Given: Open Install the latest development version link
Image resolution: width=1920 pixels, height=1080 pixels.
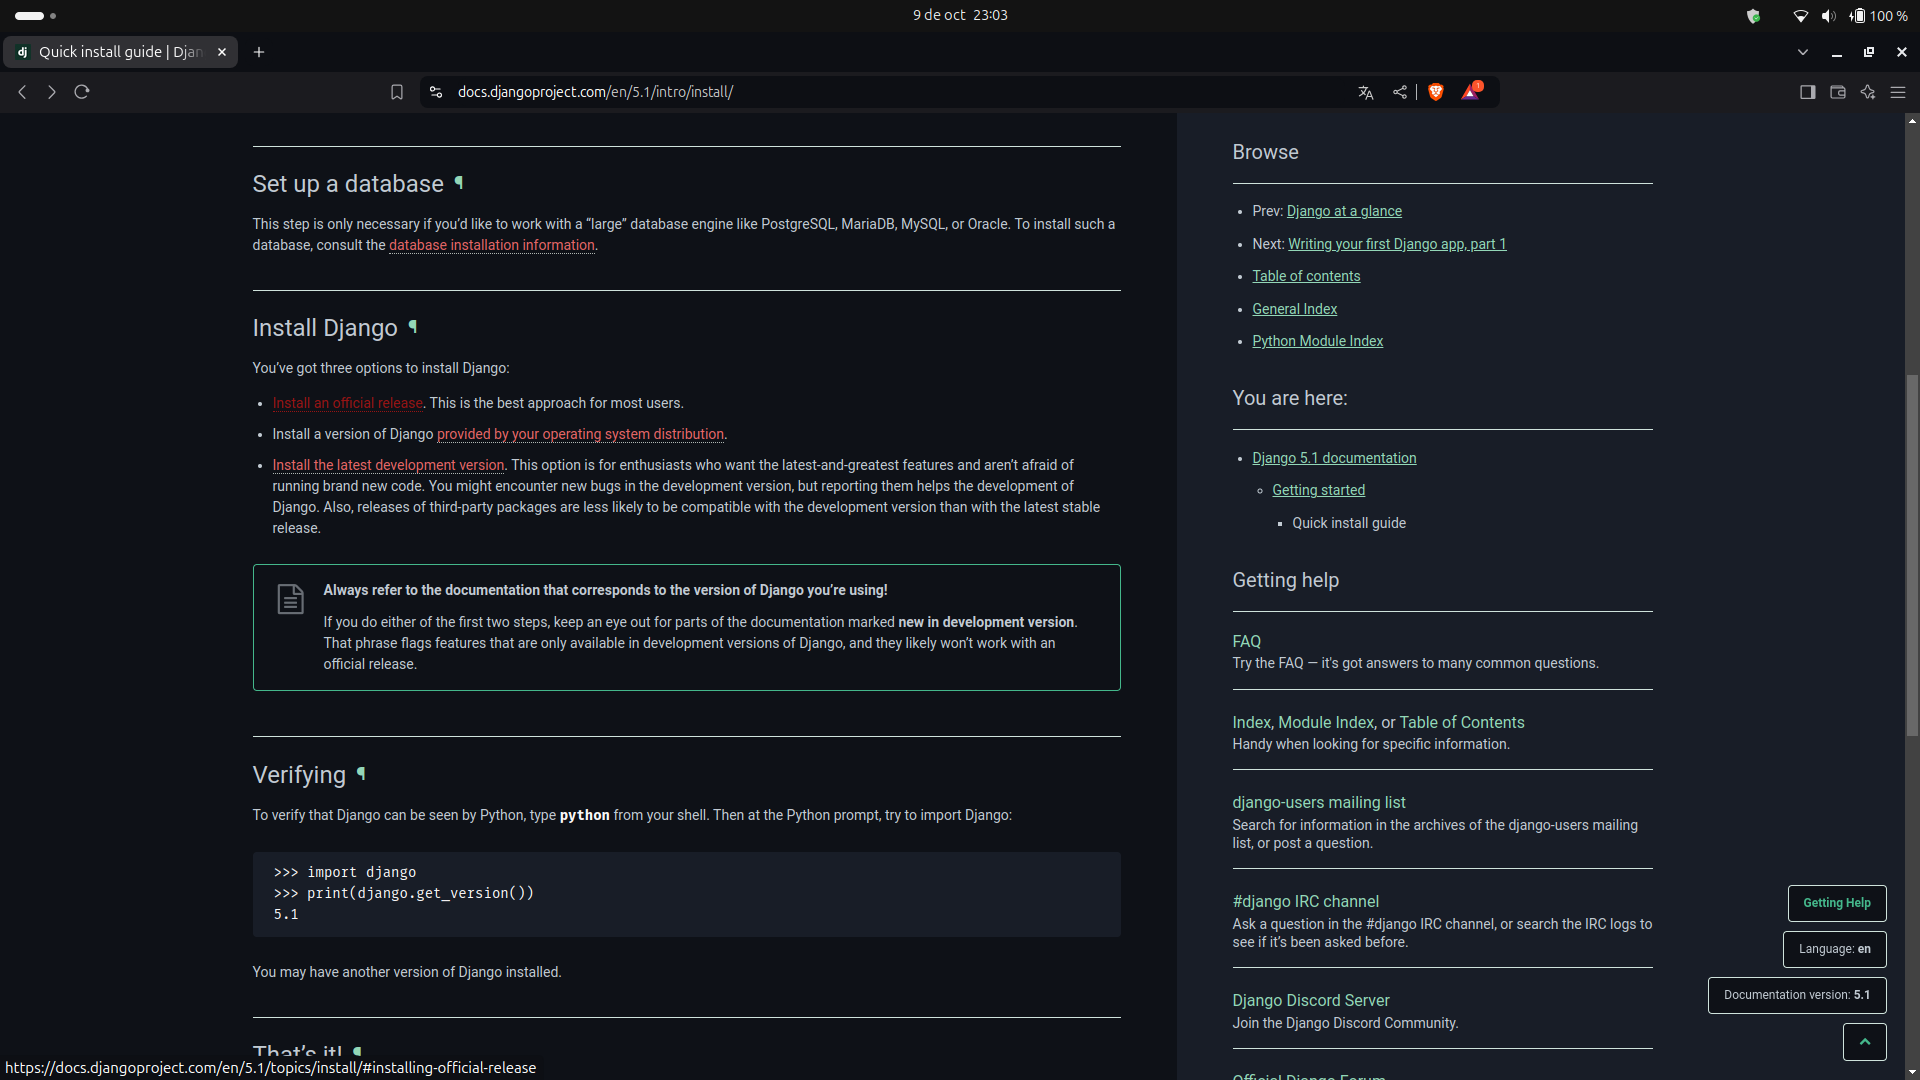Looking at the screenshot, I should 388,465.
